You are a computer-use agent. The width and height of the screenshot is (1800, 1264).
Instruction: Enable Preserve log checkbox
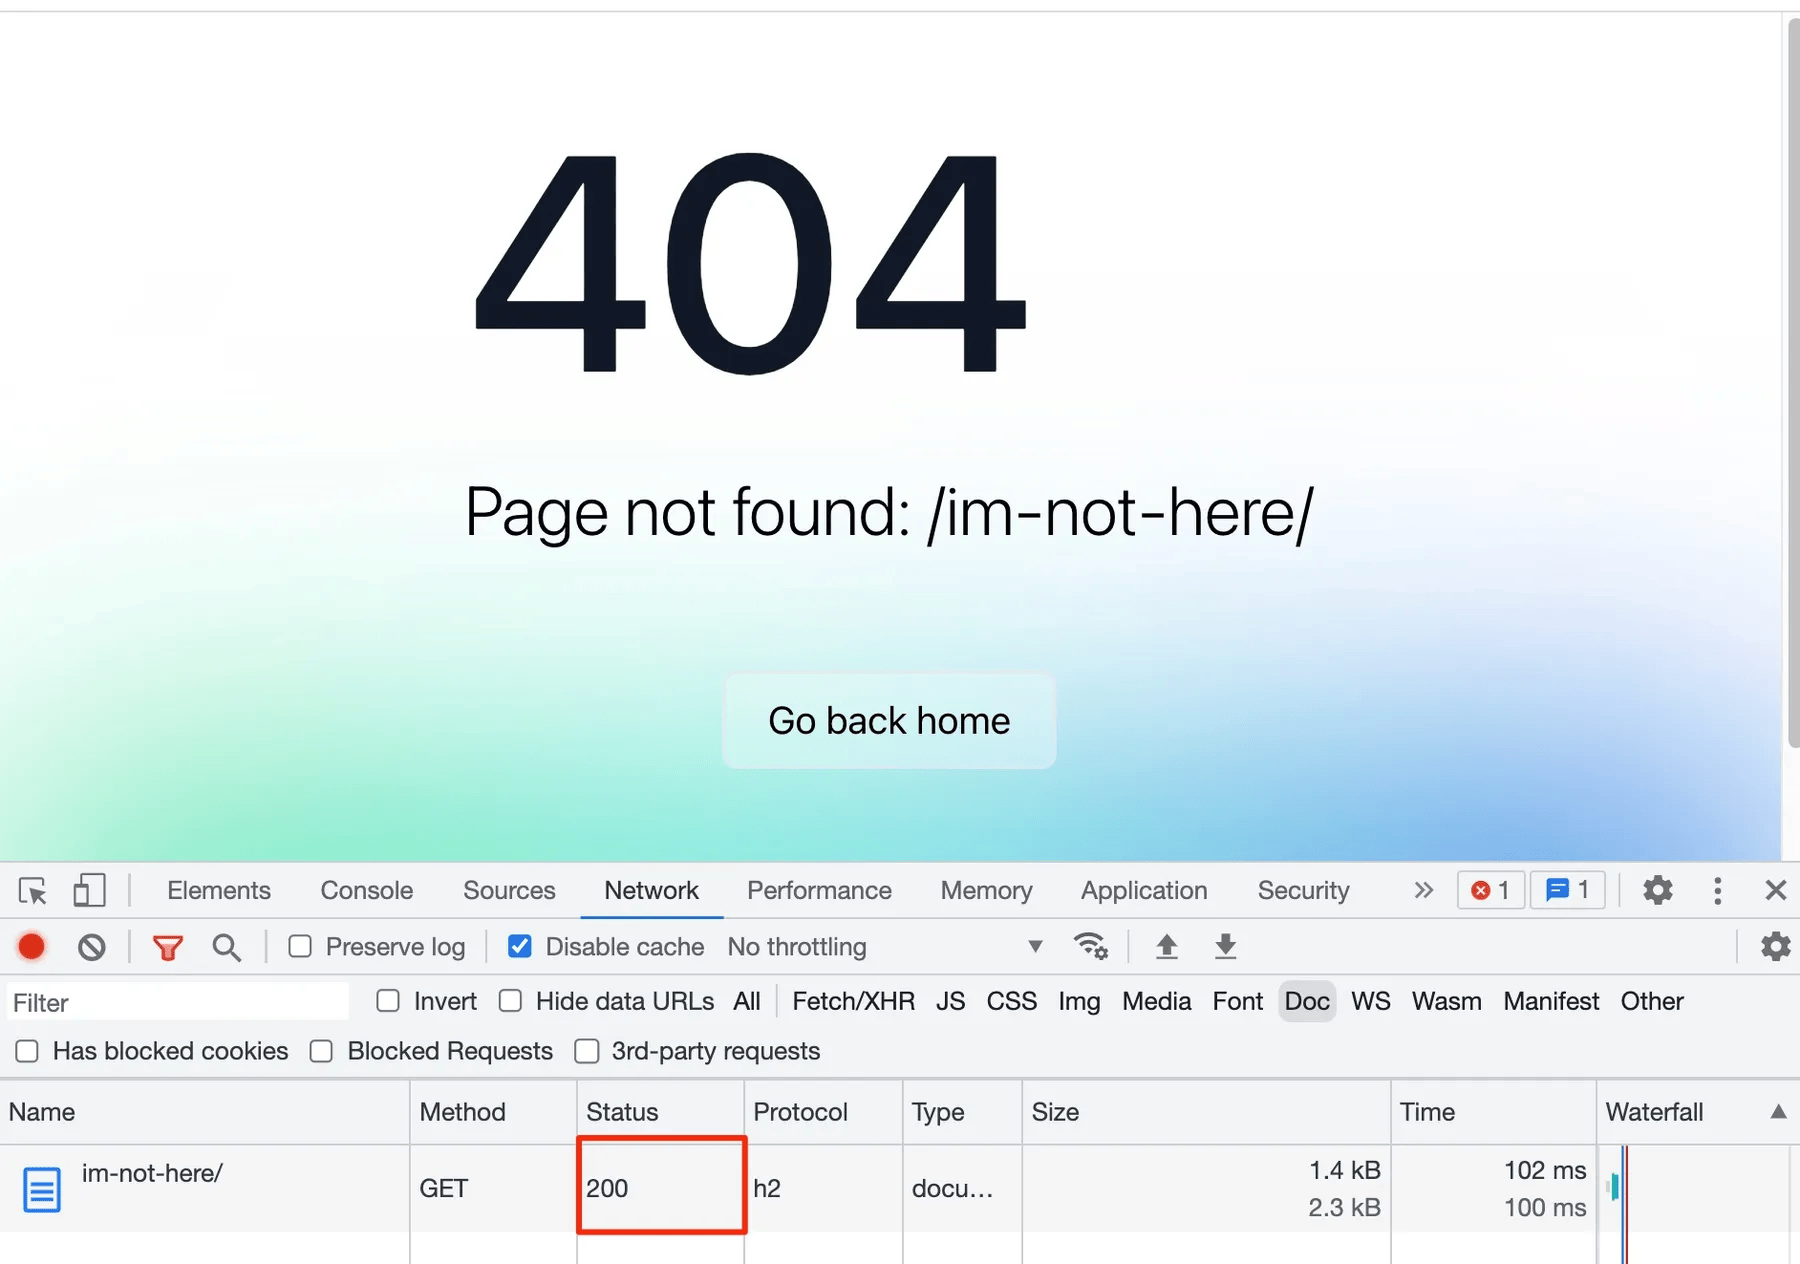pyautogui.click(x=300, y=946)
